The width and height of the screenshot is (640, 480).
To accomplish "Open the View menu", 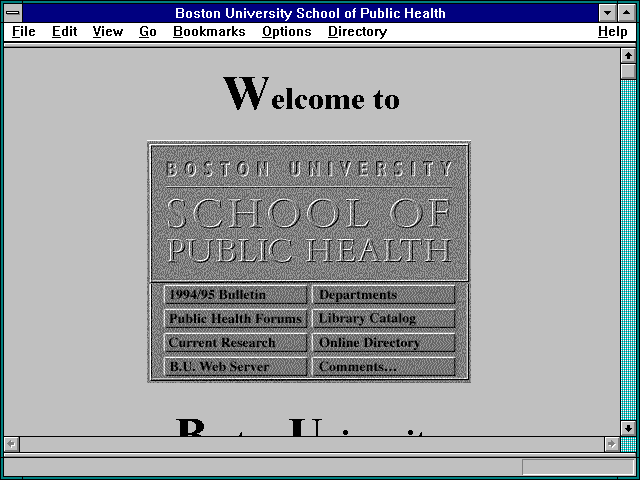I will 107,32.
